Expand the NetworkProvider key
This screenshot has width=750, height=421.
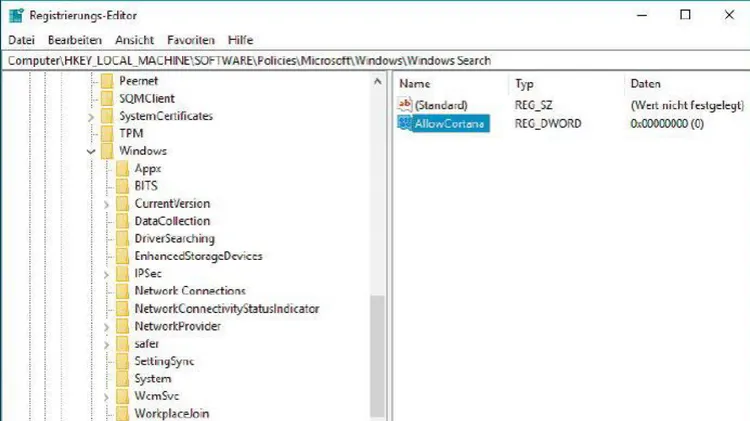(x=106, y=327)
